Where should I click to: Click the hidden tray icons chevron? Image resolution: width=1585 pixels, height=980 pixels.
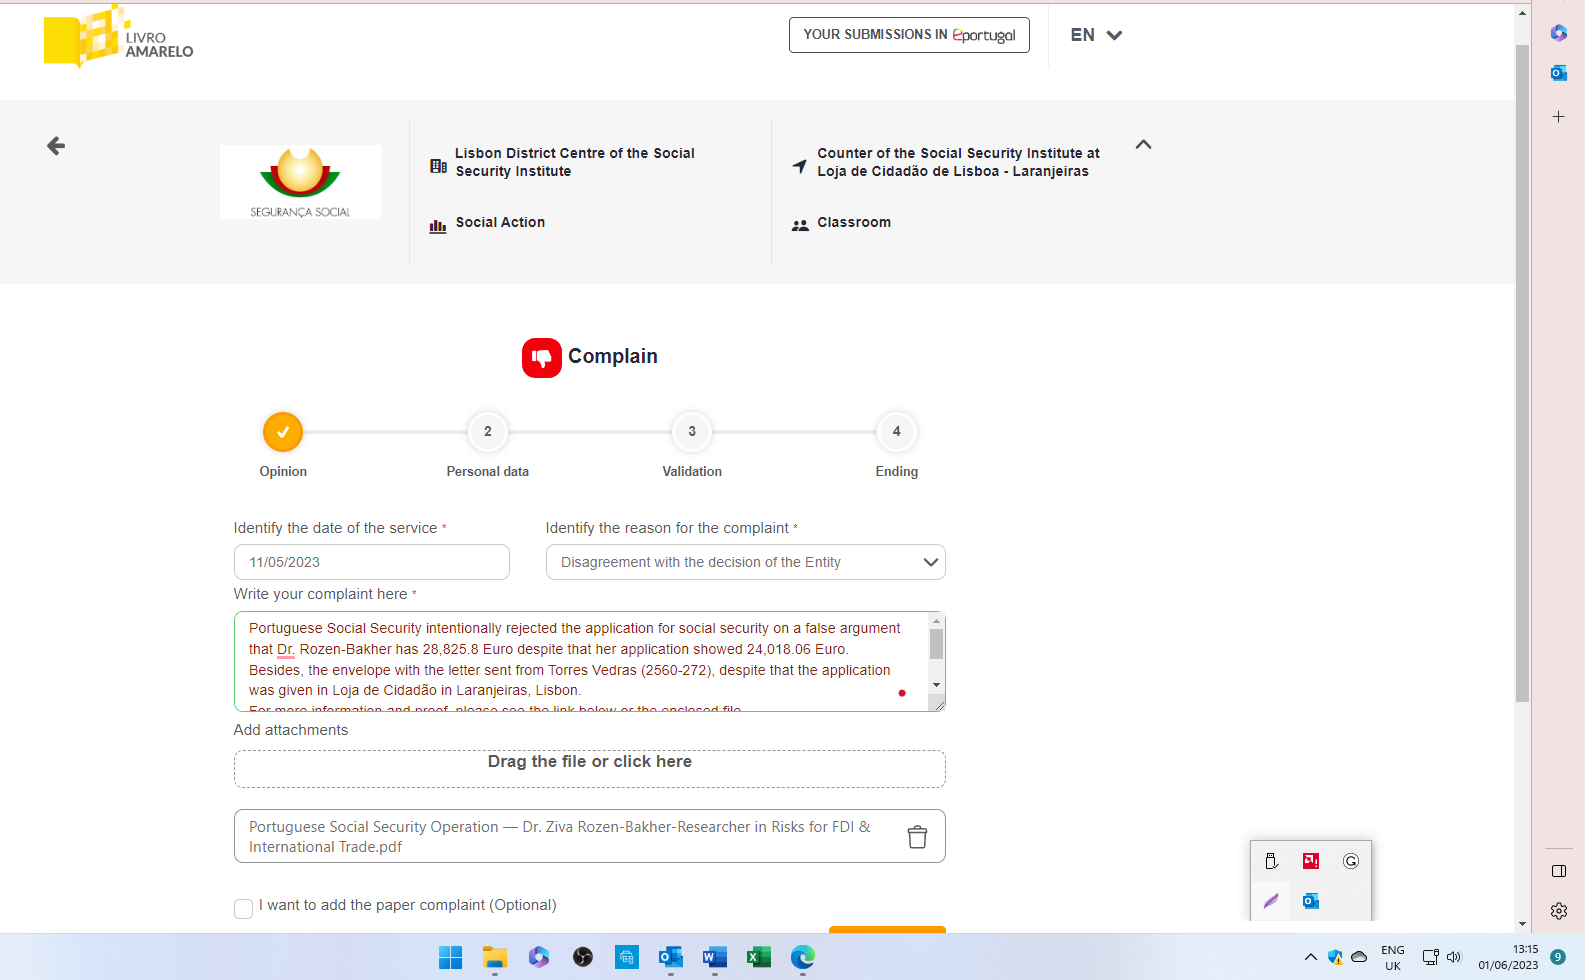click(x=1311, y=957)
